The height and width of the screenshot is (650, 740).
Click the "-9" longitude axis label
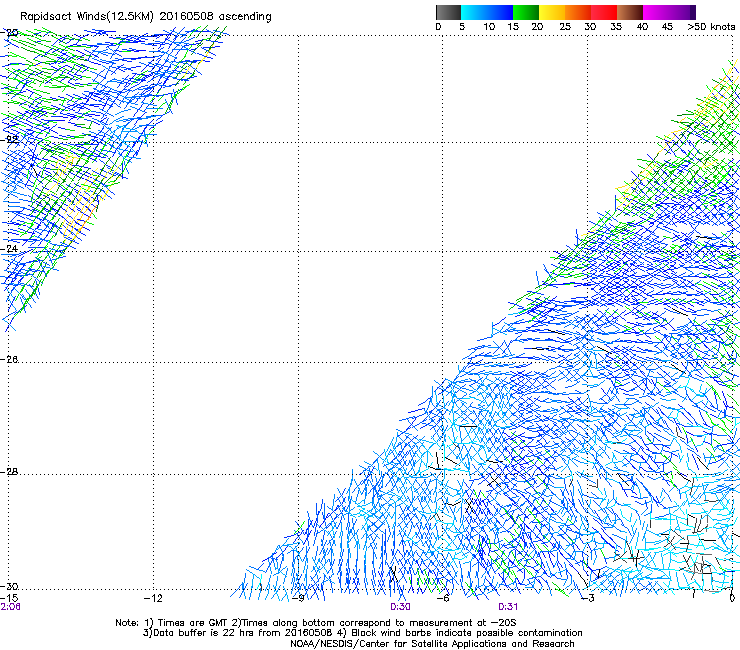pyautogui.click(x=298, y=598)
